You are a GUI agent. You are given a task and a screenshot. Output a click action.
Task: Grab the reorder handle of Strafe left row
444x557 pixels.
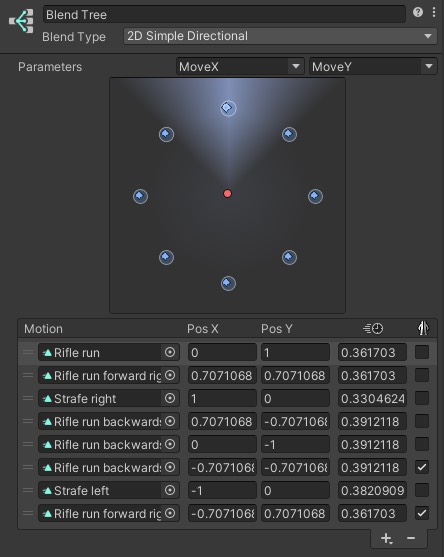28,490
